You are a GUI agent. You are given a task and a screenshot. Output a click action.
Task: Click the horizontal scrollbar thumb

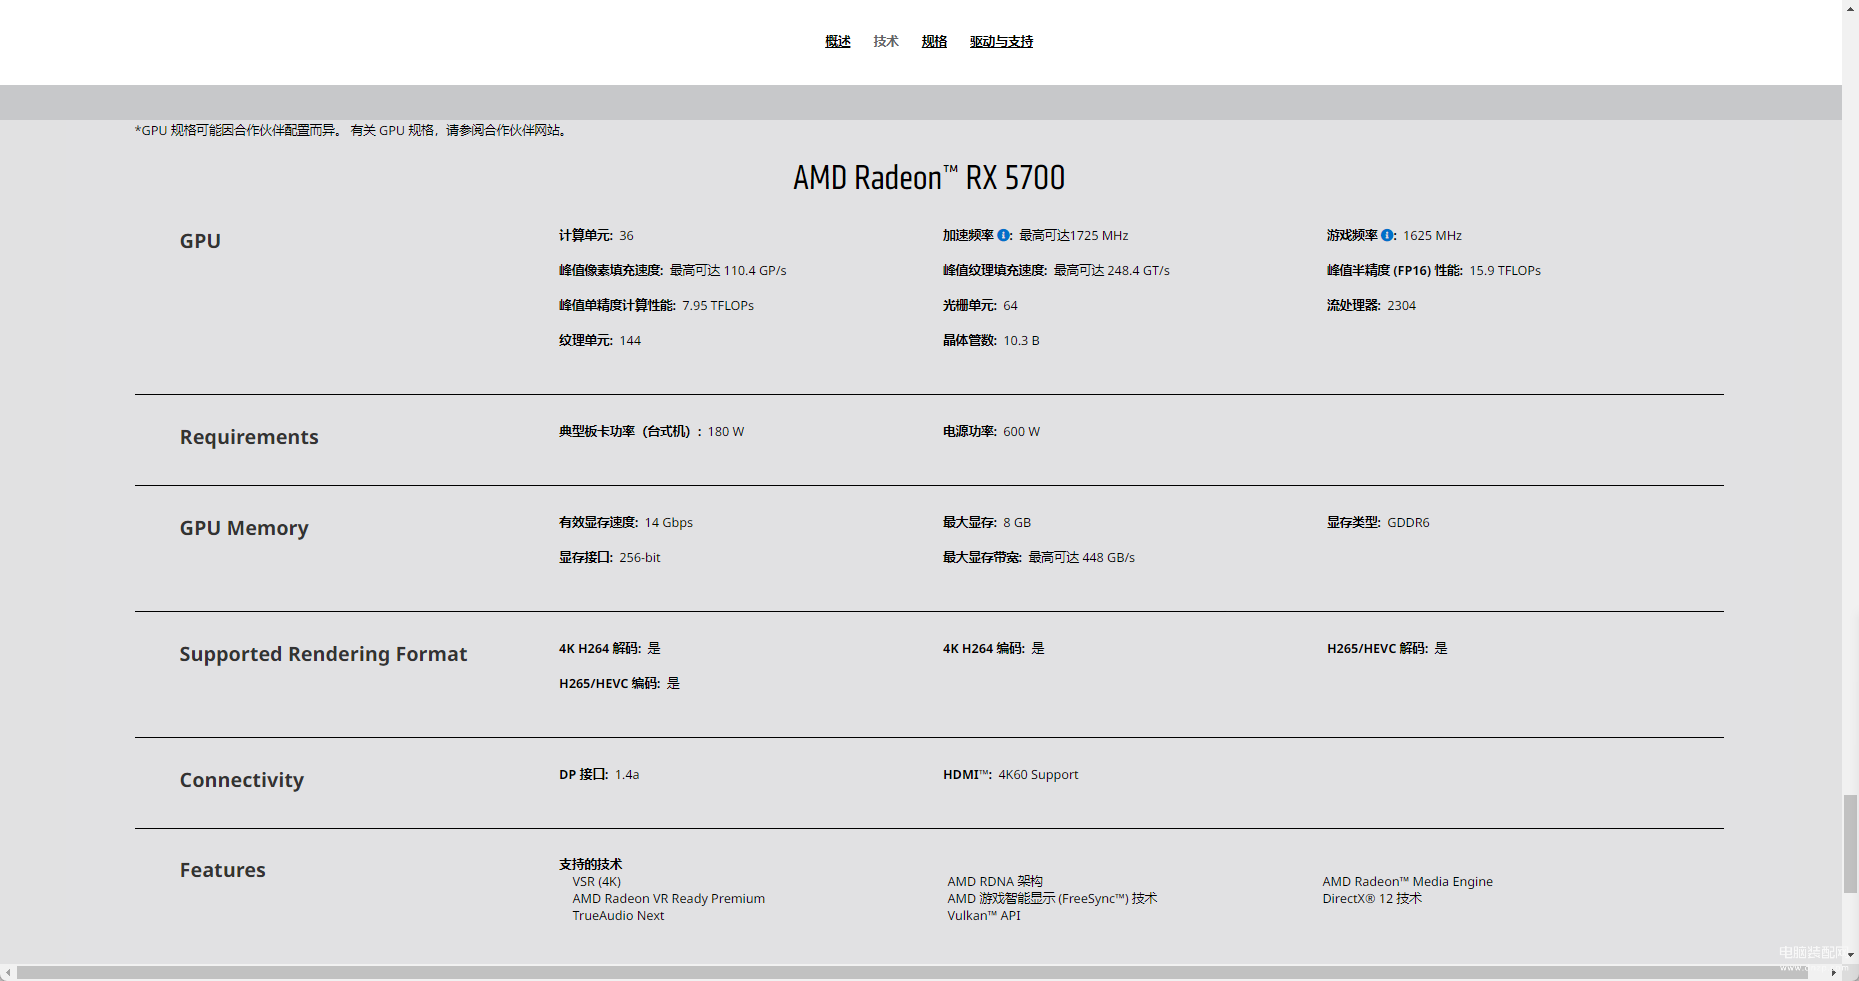[912, 972]
